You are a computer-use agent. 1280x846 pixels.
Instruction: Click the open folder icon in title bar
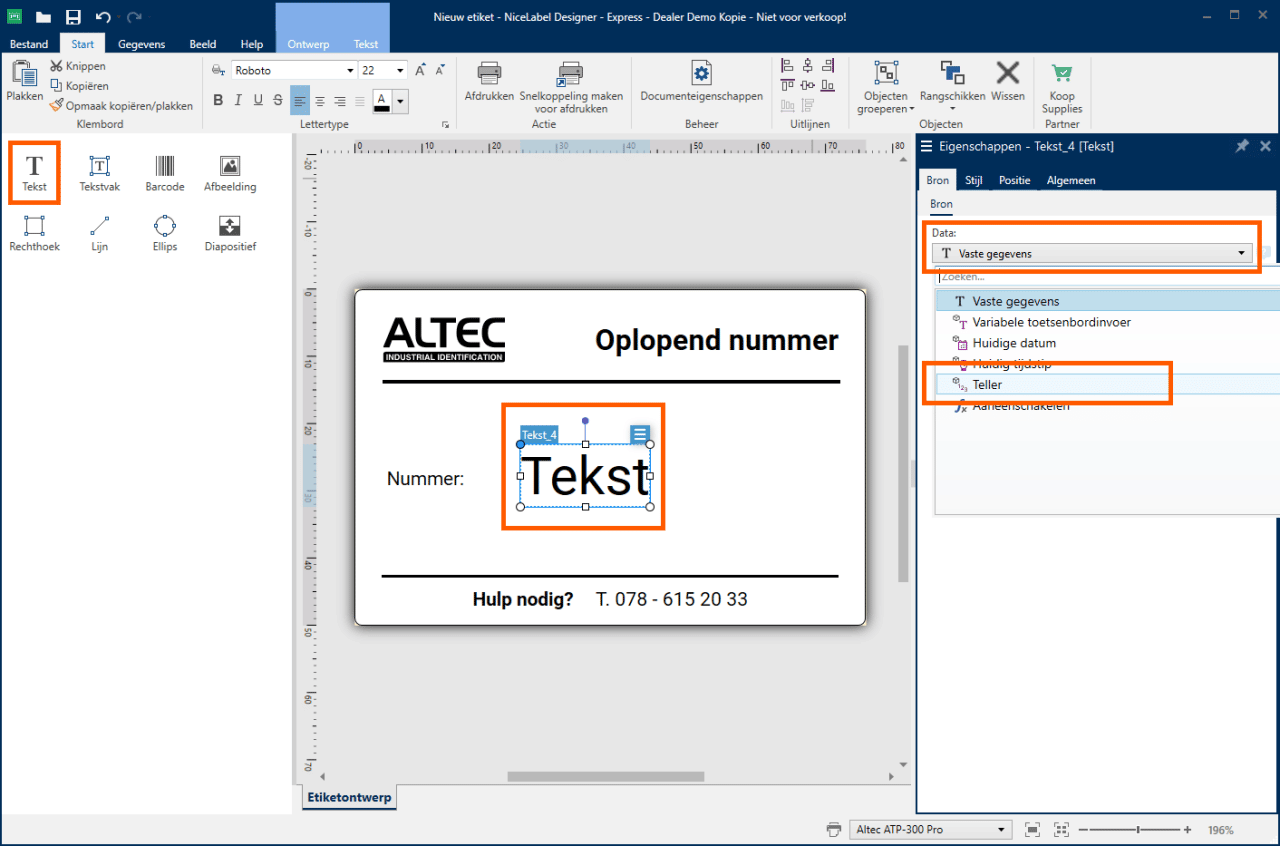(43, 17)
